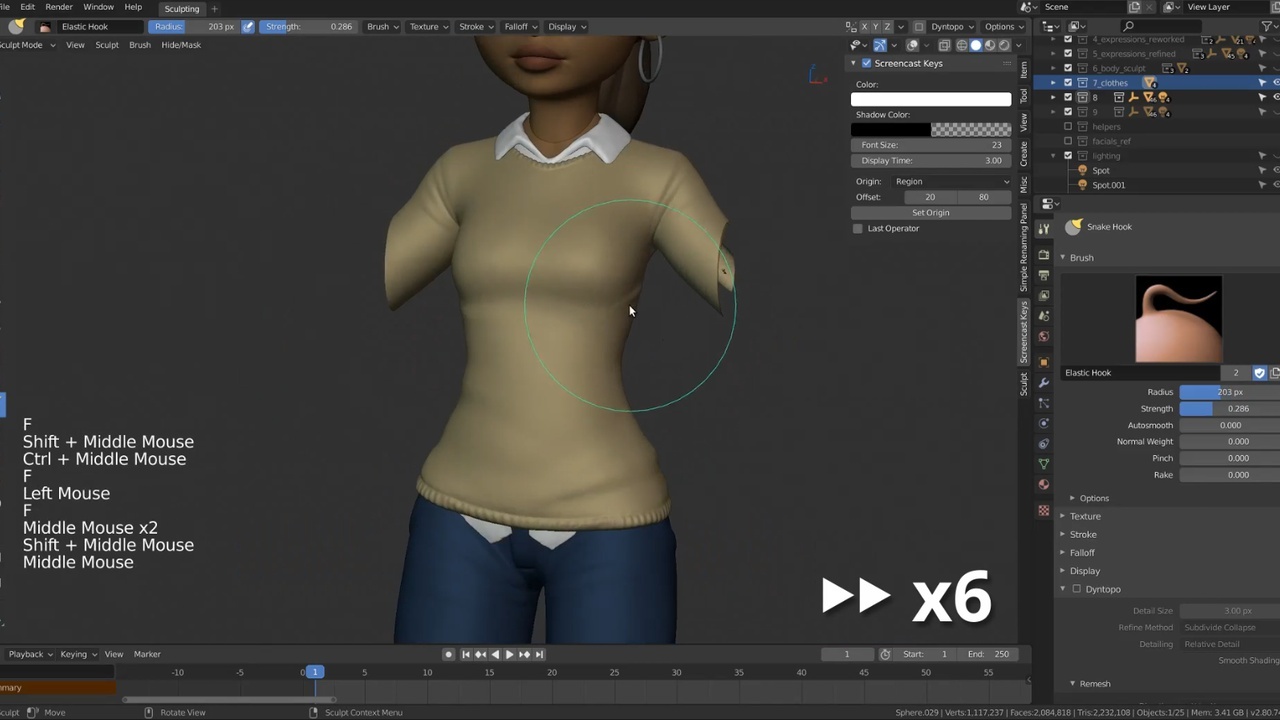Adjust the Strength slider in Brush settings
This screenshot has height=720, width=1280.
click(x=1215, y=408)
